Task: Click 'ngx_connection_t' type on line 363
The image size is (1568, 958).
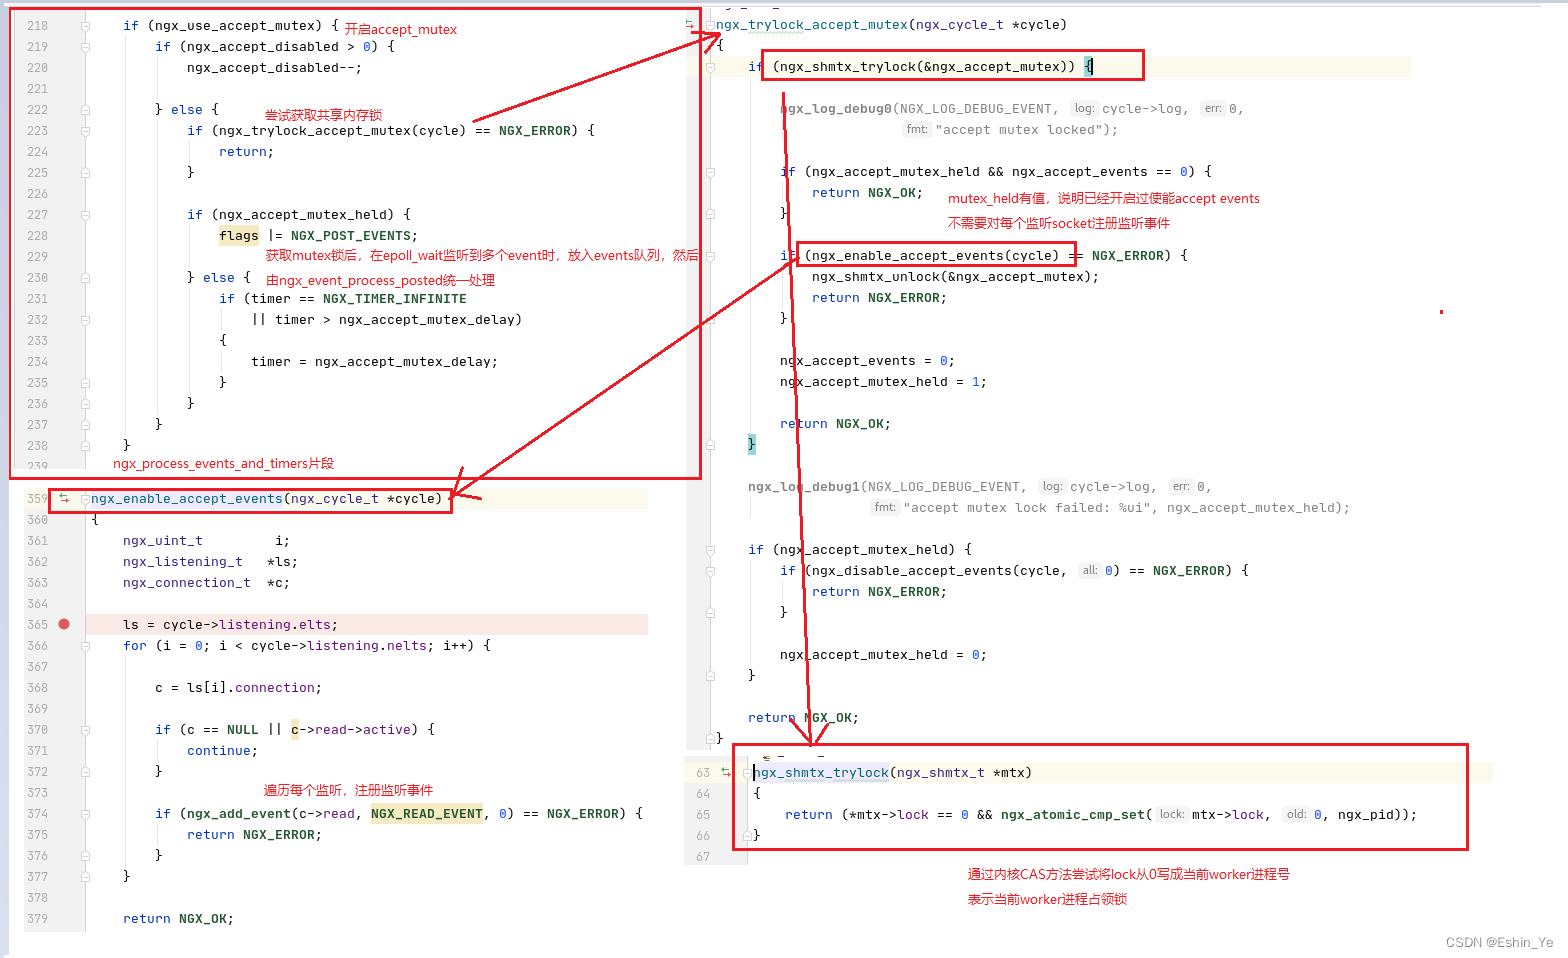Action: [x=186, y=583]
